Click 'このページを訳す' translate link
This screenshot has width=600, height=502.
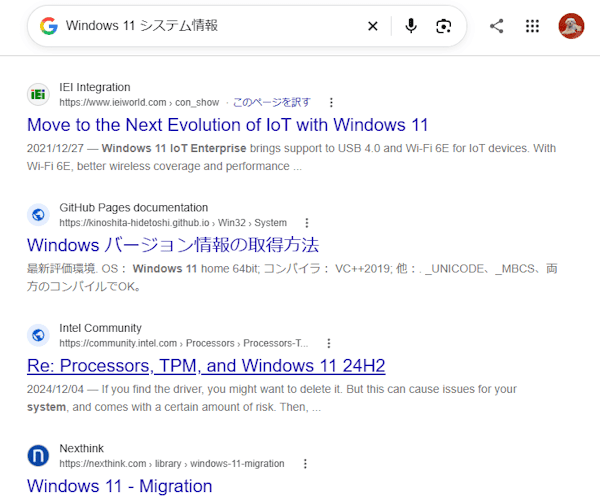272,103
